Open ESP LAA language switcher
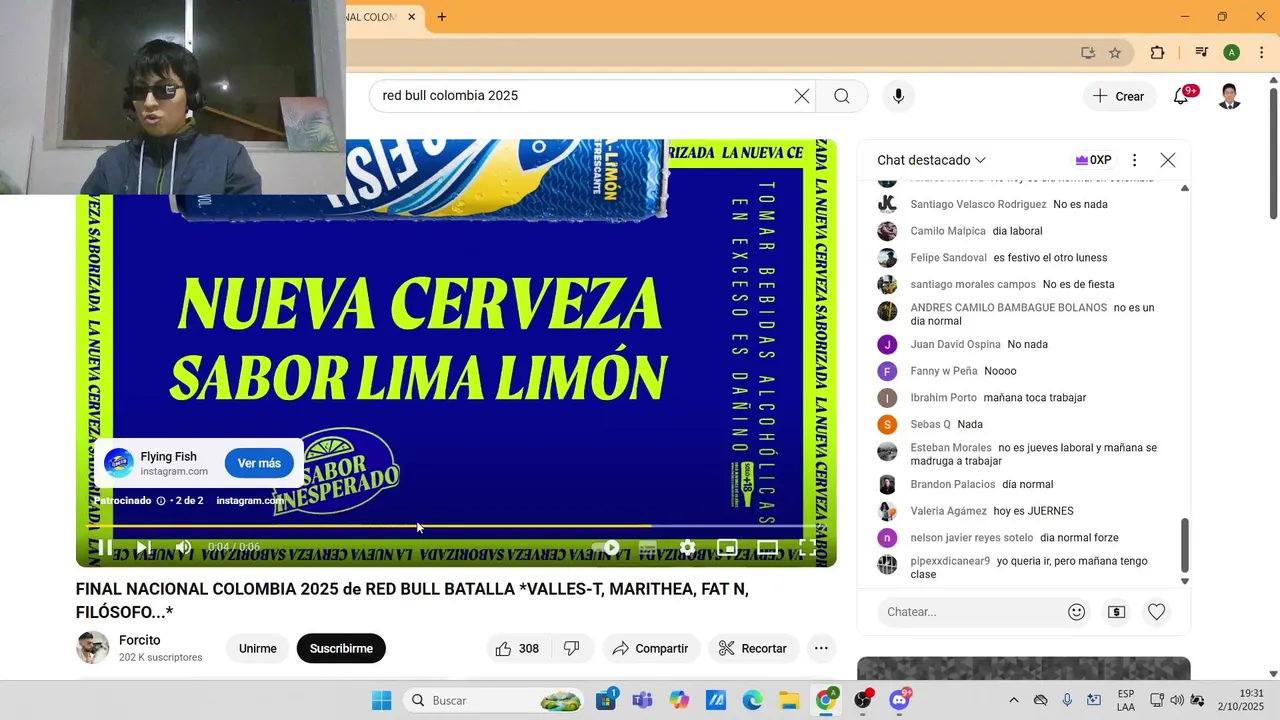This screenshot has height=720, width=1280. [1126, 700]
